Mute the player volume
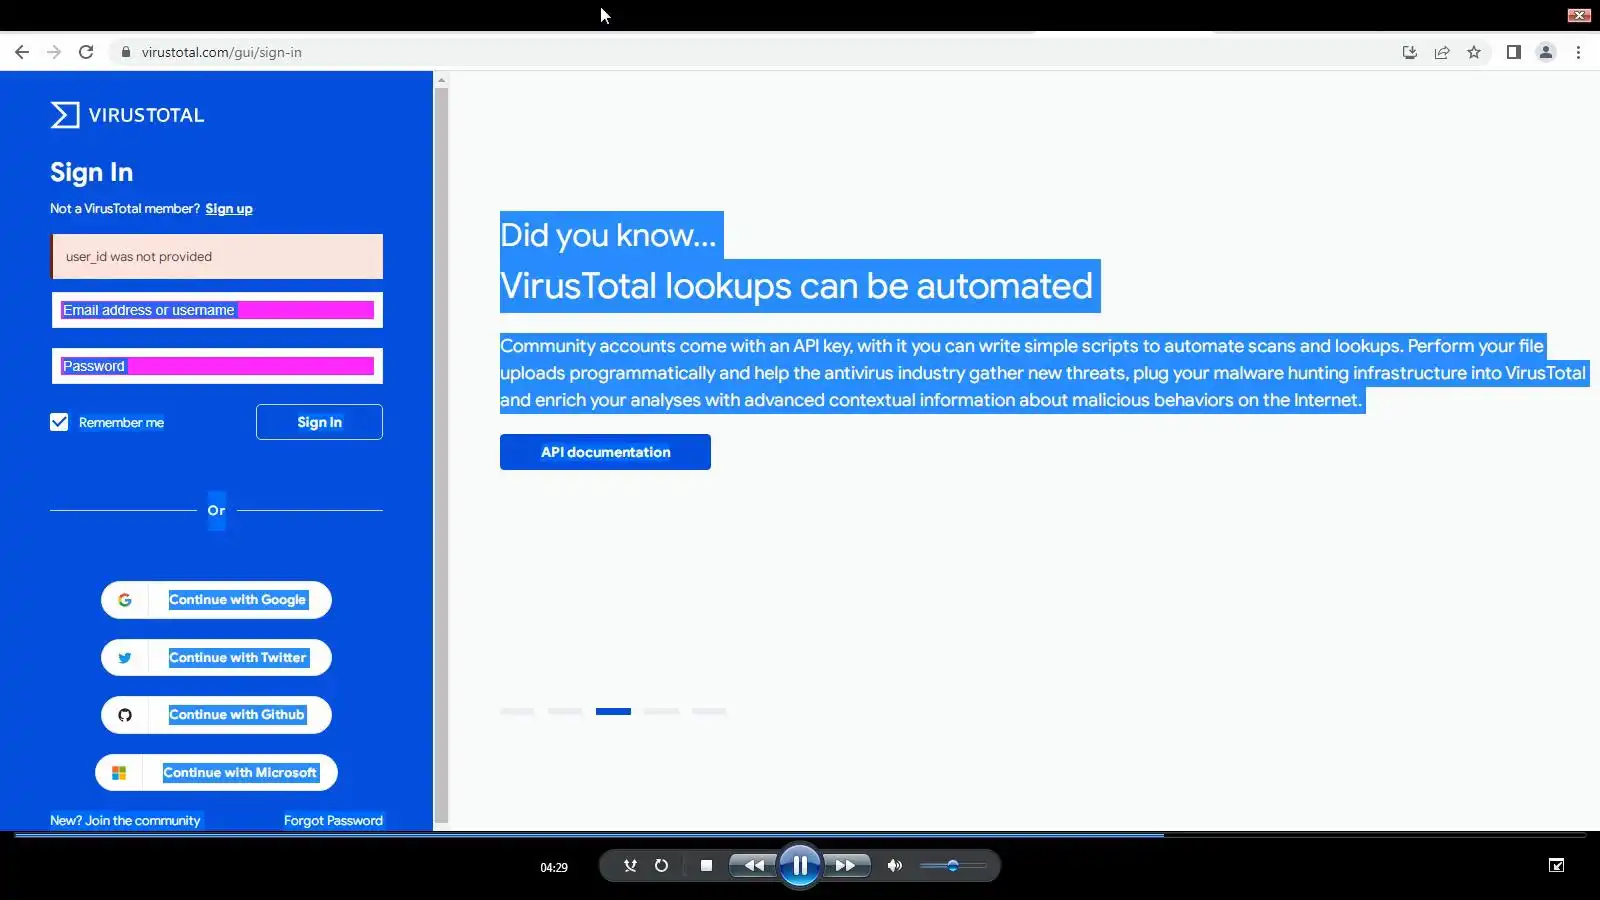Image resolution: width=1600 pixels, height=900 pixels. pos(895,866)
